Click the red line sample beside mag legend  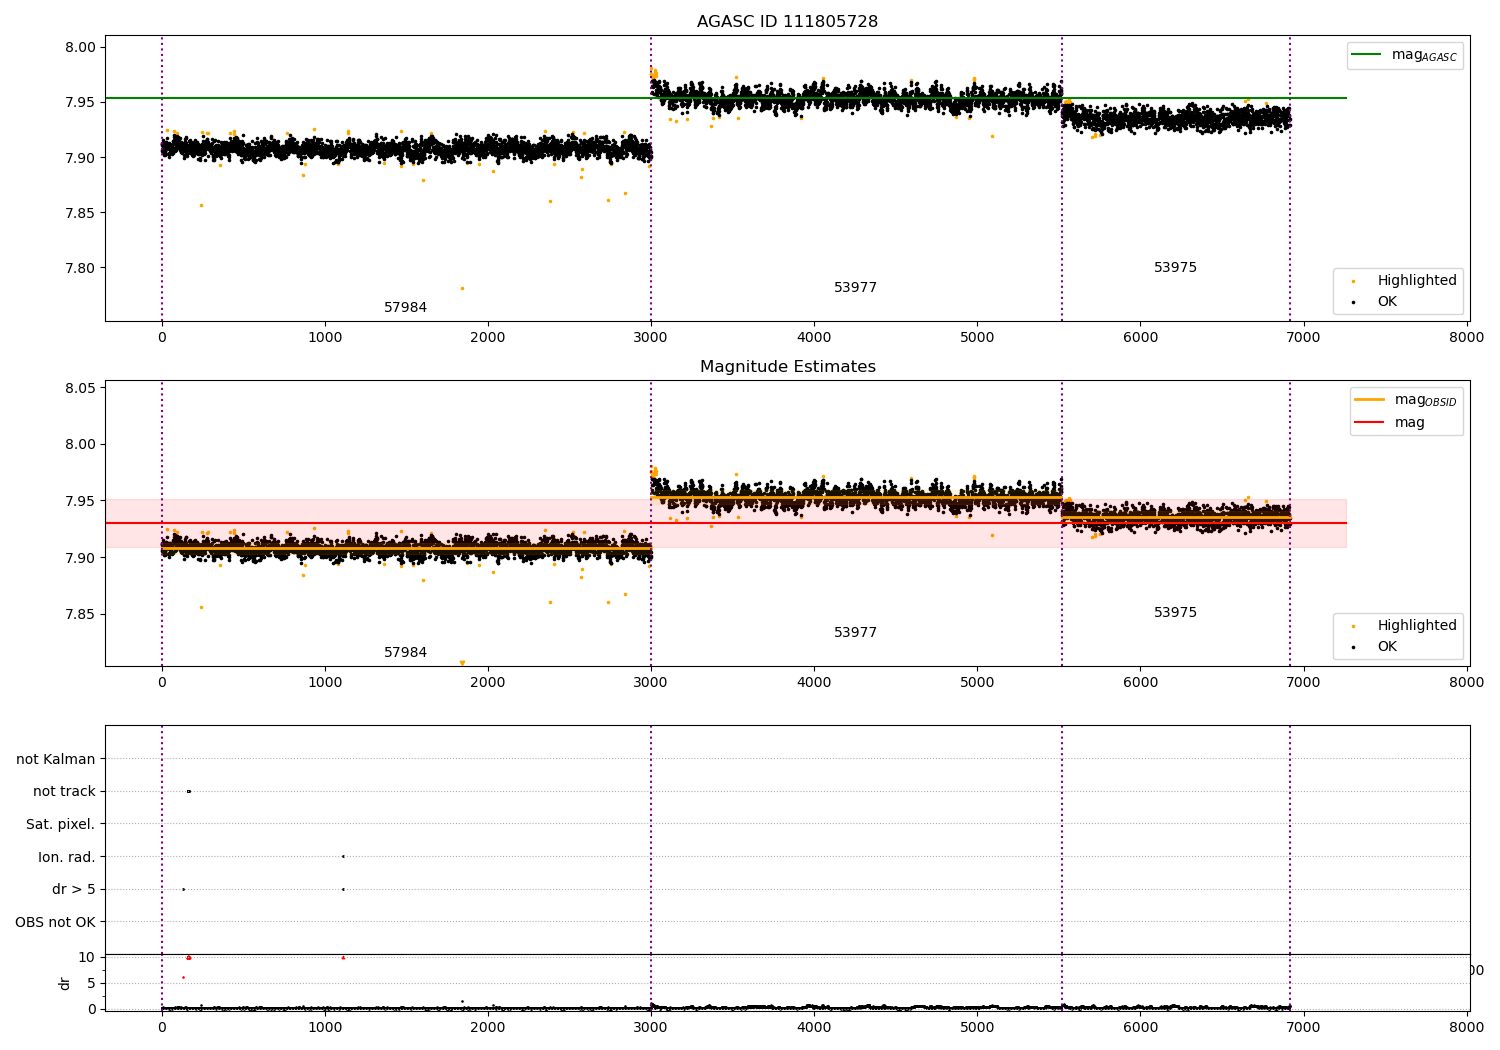tap(1370, 423)
